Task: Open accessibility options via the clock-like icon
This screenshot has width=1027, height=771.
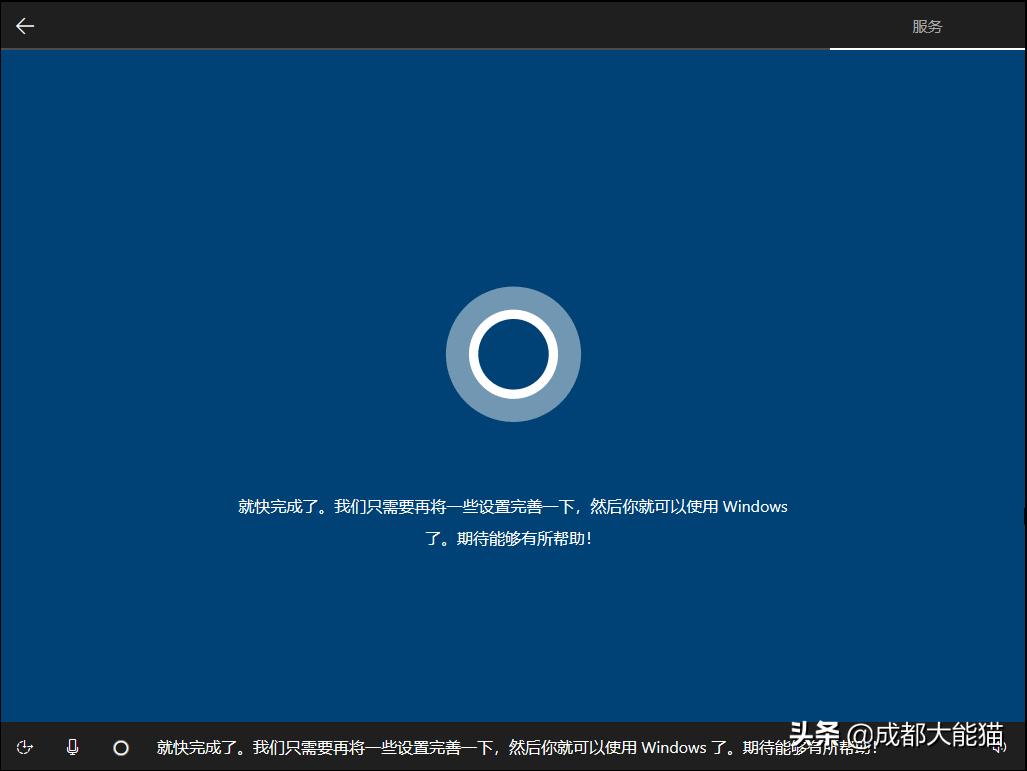Action: (24, 747)
